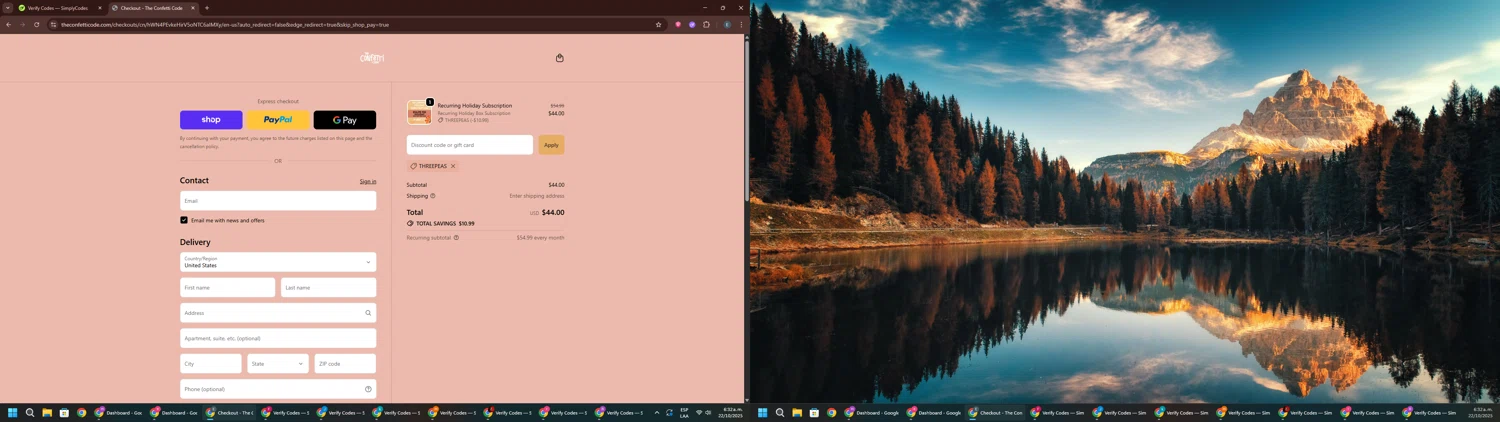1500x422 pixels.
Task: Switch to Verify Codes — SimplyCodes tab
Action: click(58, 8)
